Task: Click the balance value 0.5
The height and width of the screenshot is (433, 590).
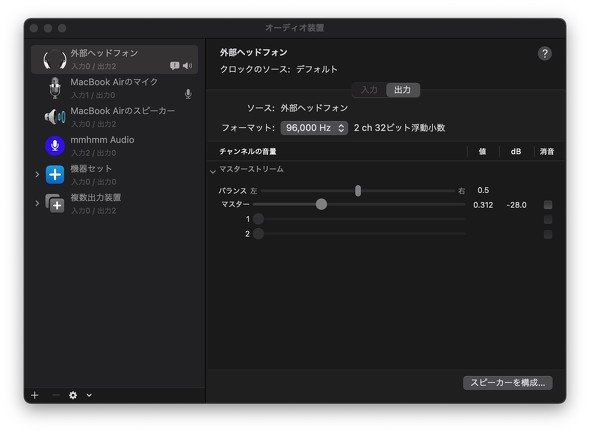Action: pyautogui.click(x=483, y=190)
